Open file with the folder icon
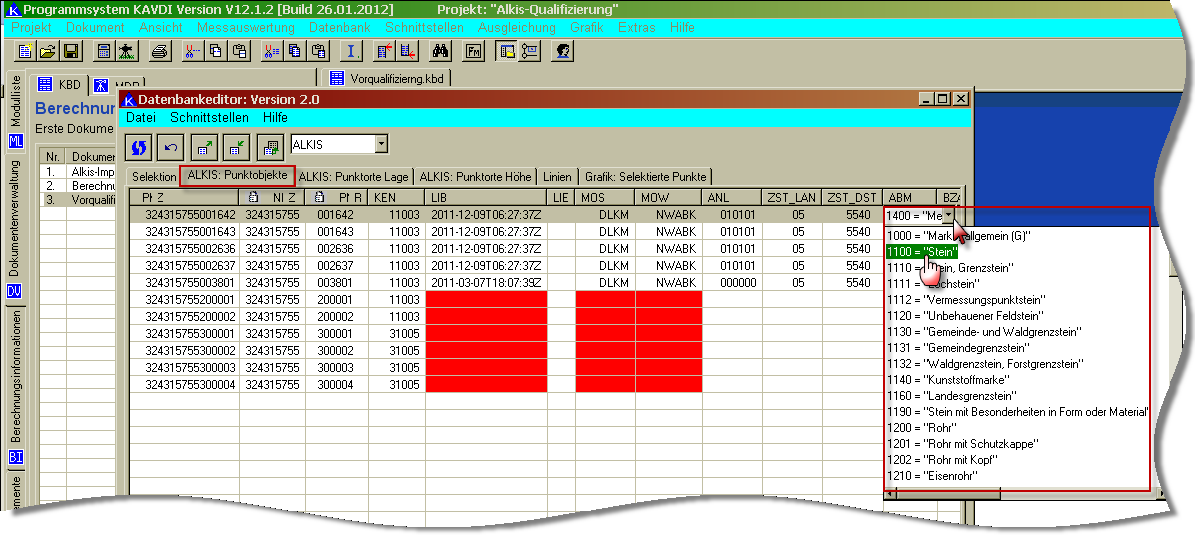Image resolution: width=1195 pixels, height=535 pixels. [49, 51]
